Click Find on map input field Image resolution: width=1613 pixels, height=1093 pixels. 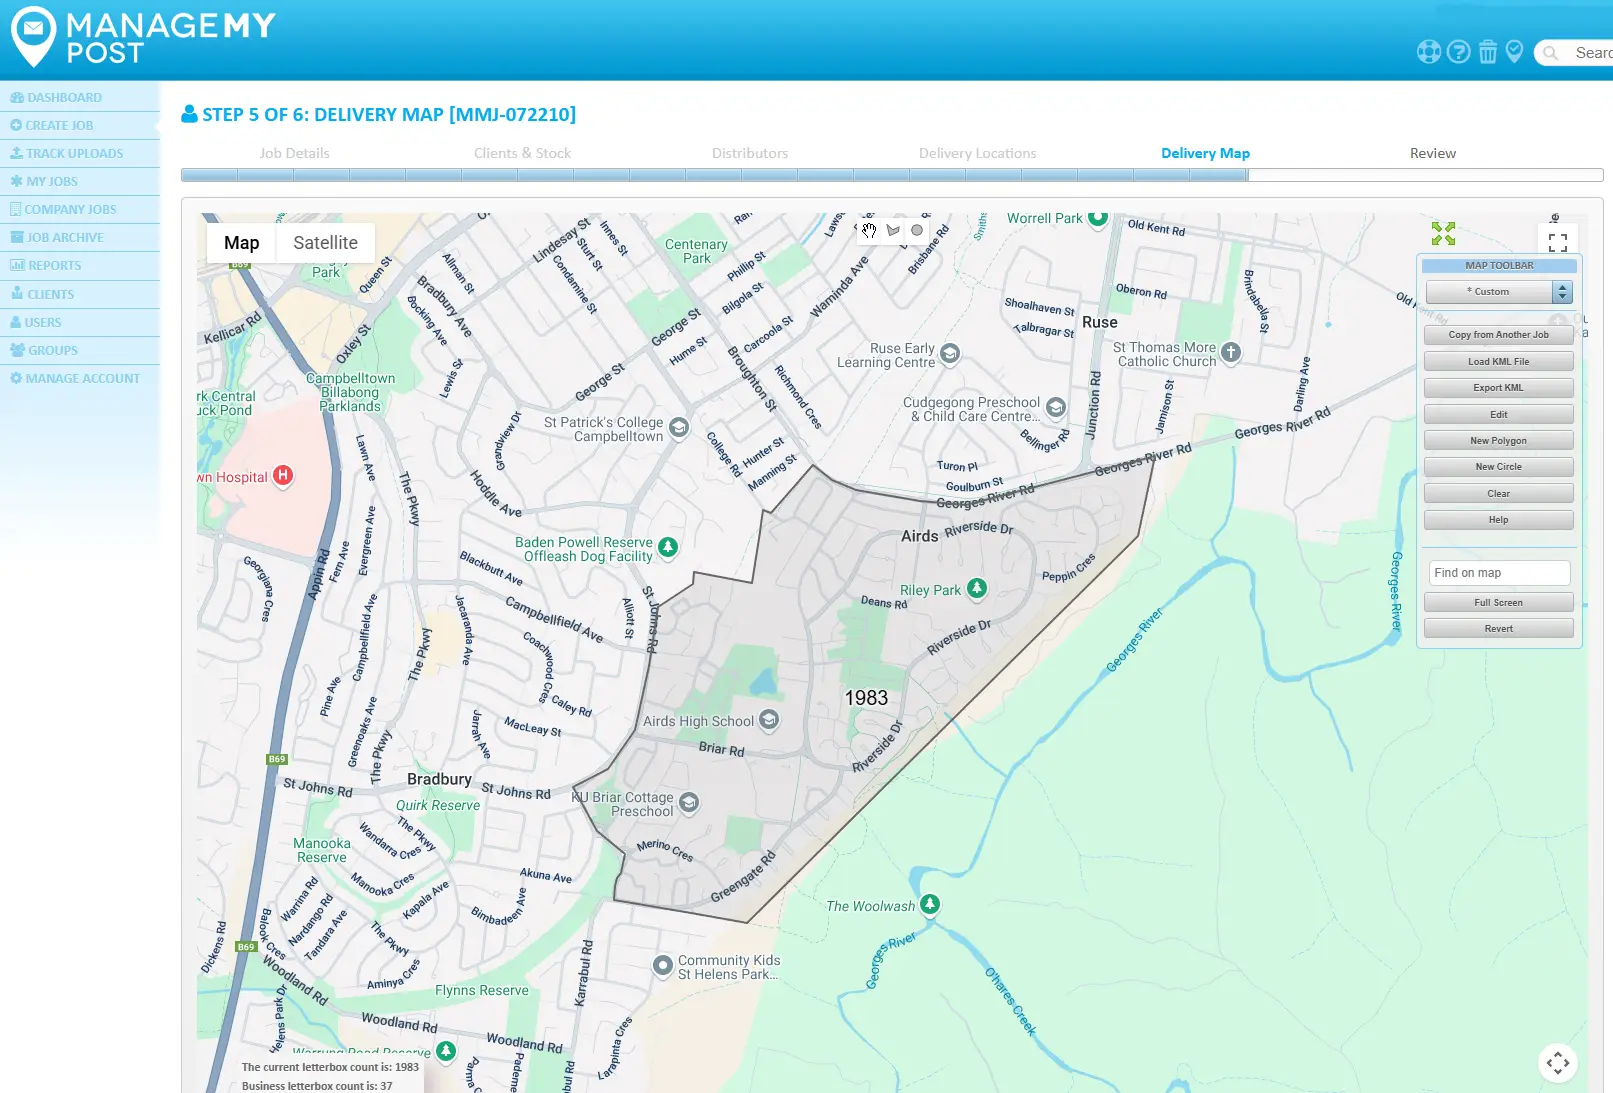tap(1499, 573)
